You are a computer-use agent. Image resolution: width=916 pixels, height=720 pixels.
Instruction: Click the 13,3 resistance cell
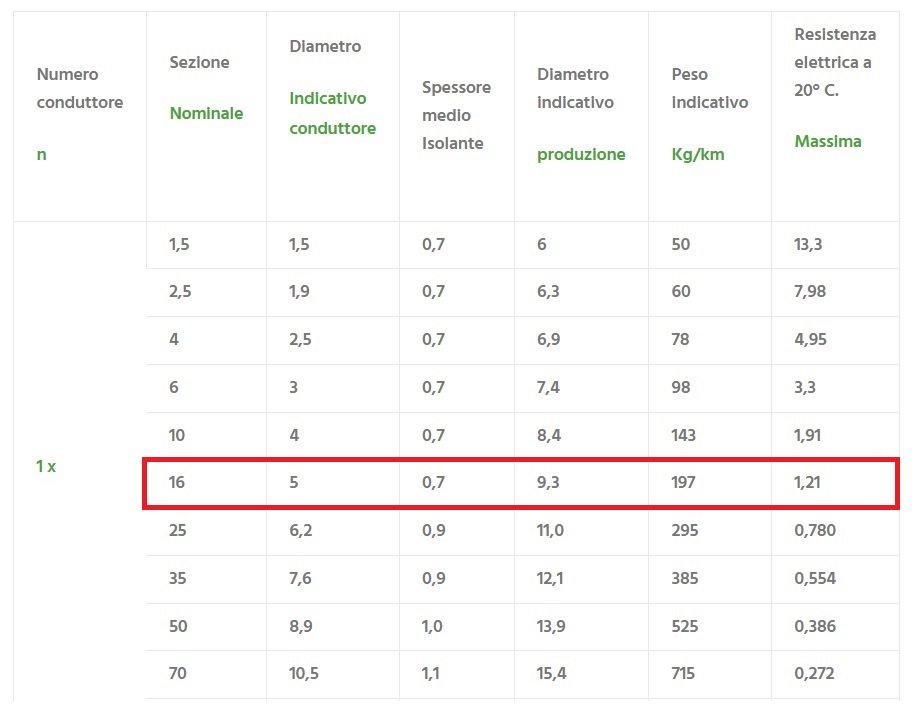coord(808,244)
